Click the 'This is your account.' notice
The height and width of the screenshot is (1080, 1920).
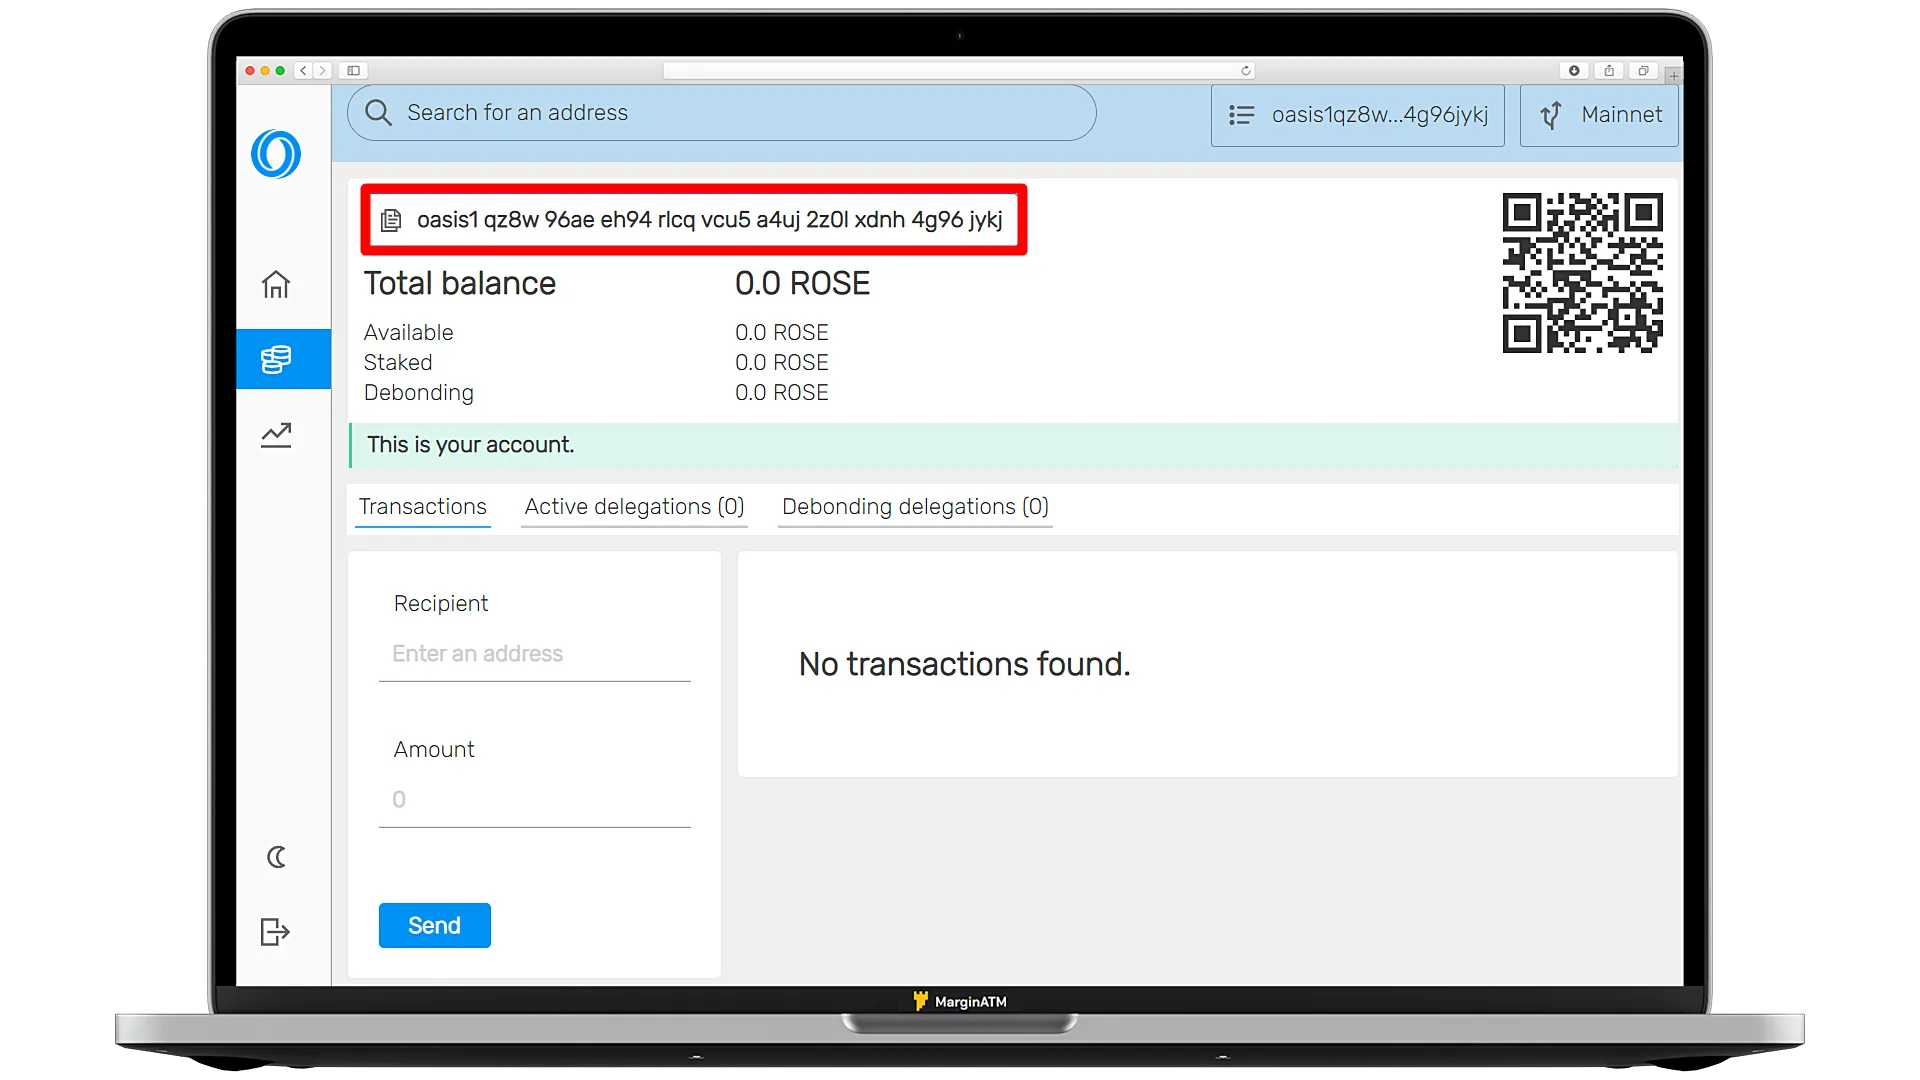click(x=1014, y=445)
